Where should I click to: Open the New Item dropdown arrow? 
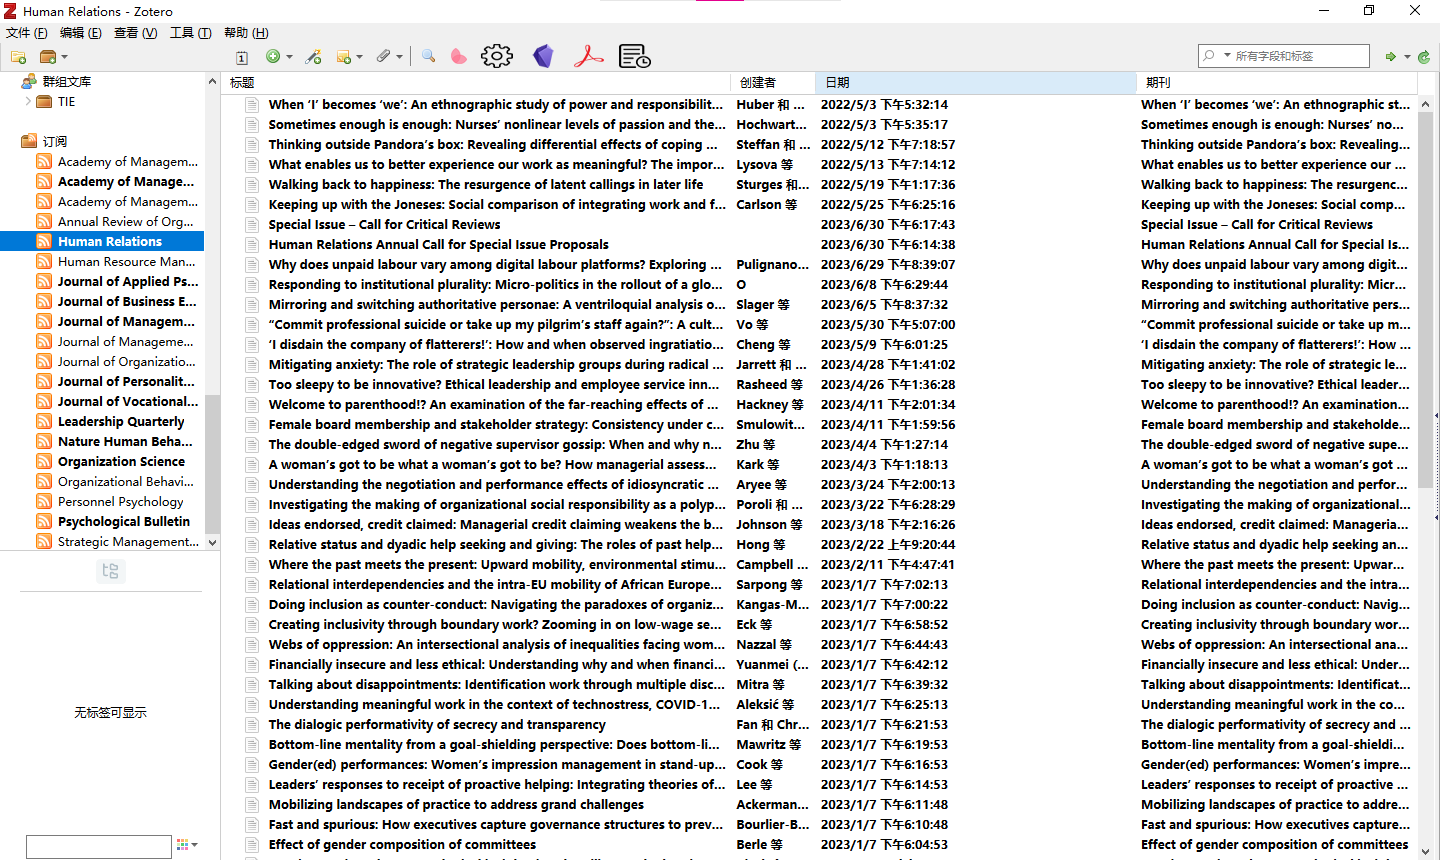pyautogui.click(x=289, y=57)
